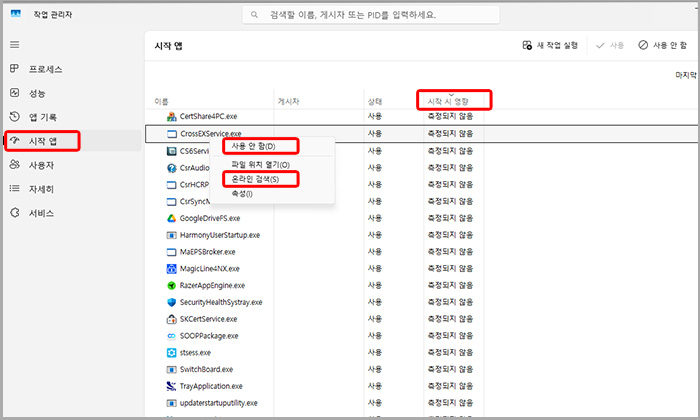Click the CsrSync row icon
The height and width of the screenshot is (420, 700).
pyautogui.click(x=171, y=202)
